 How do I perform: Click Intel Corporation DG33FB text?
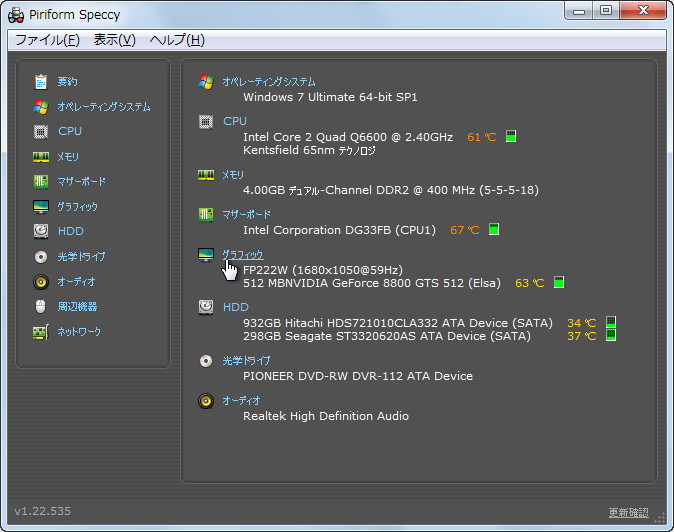point(339,230)
